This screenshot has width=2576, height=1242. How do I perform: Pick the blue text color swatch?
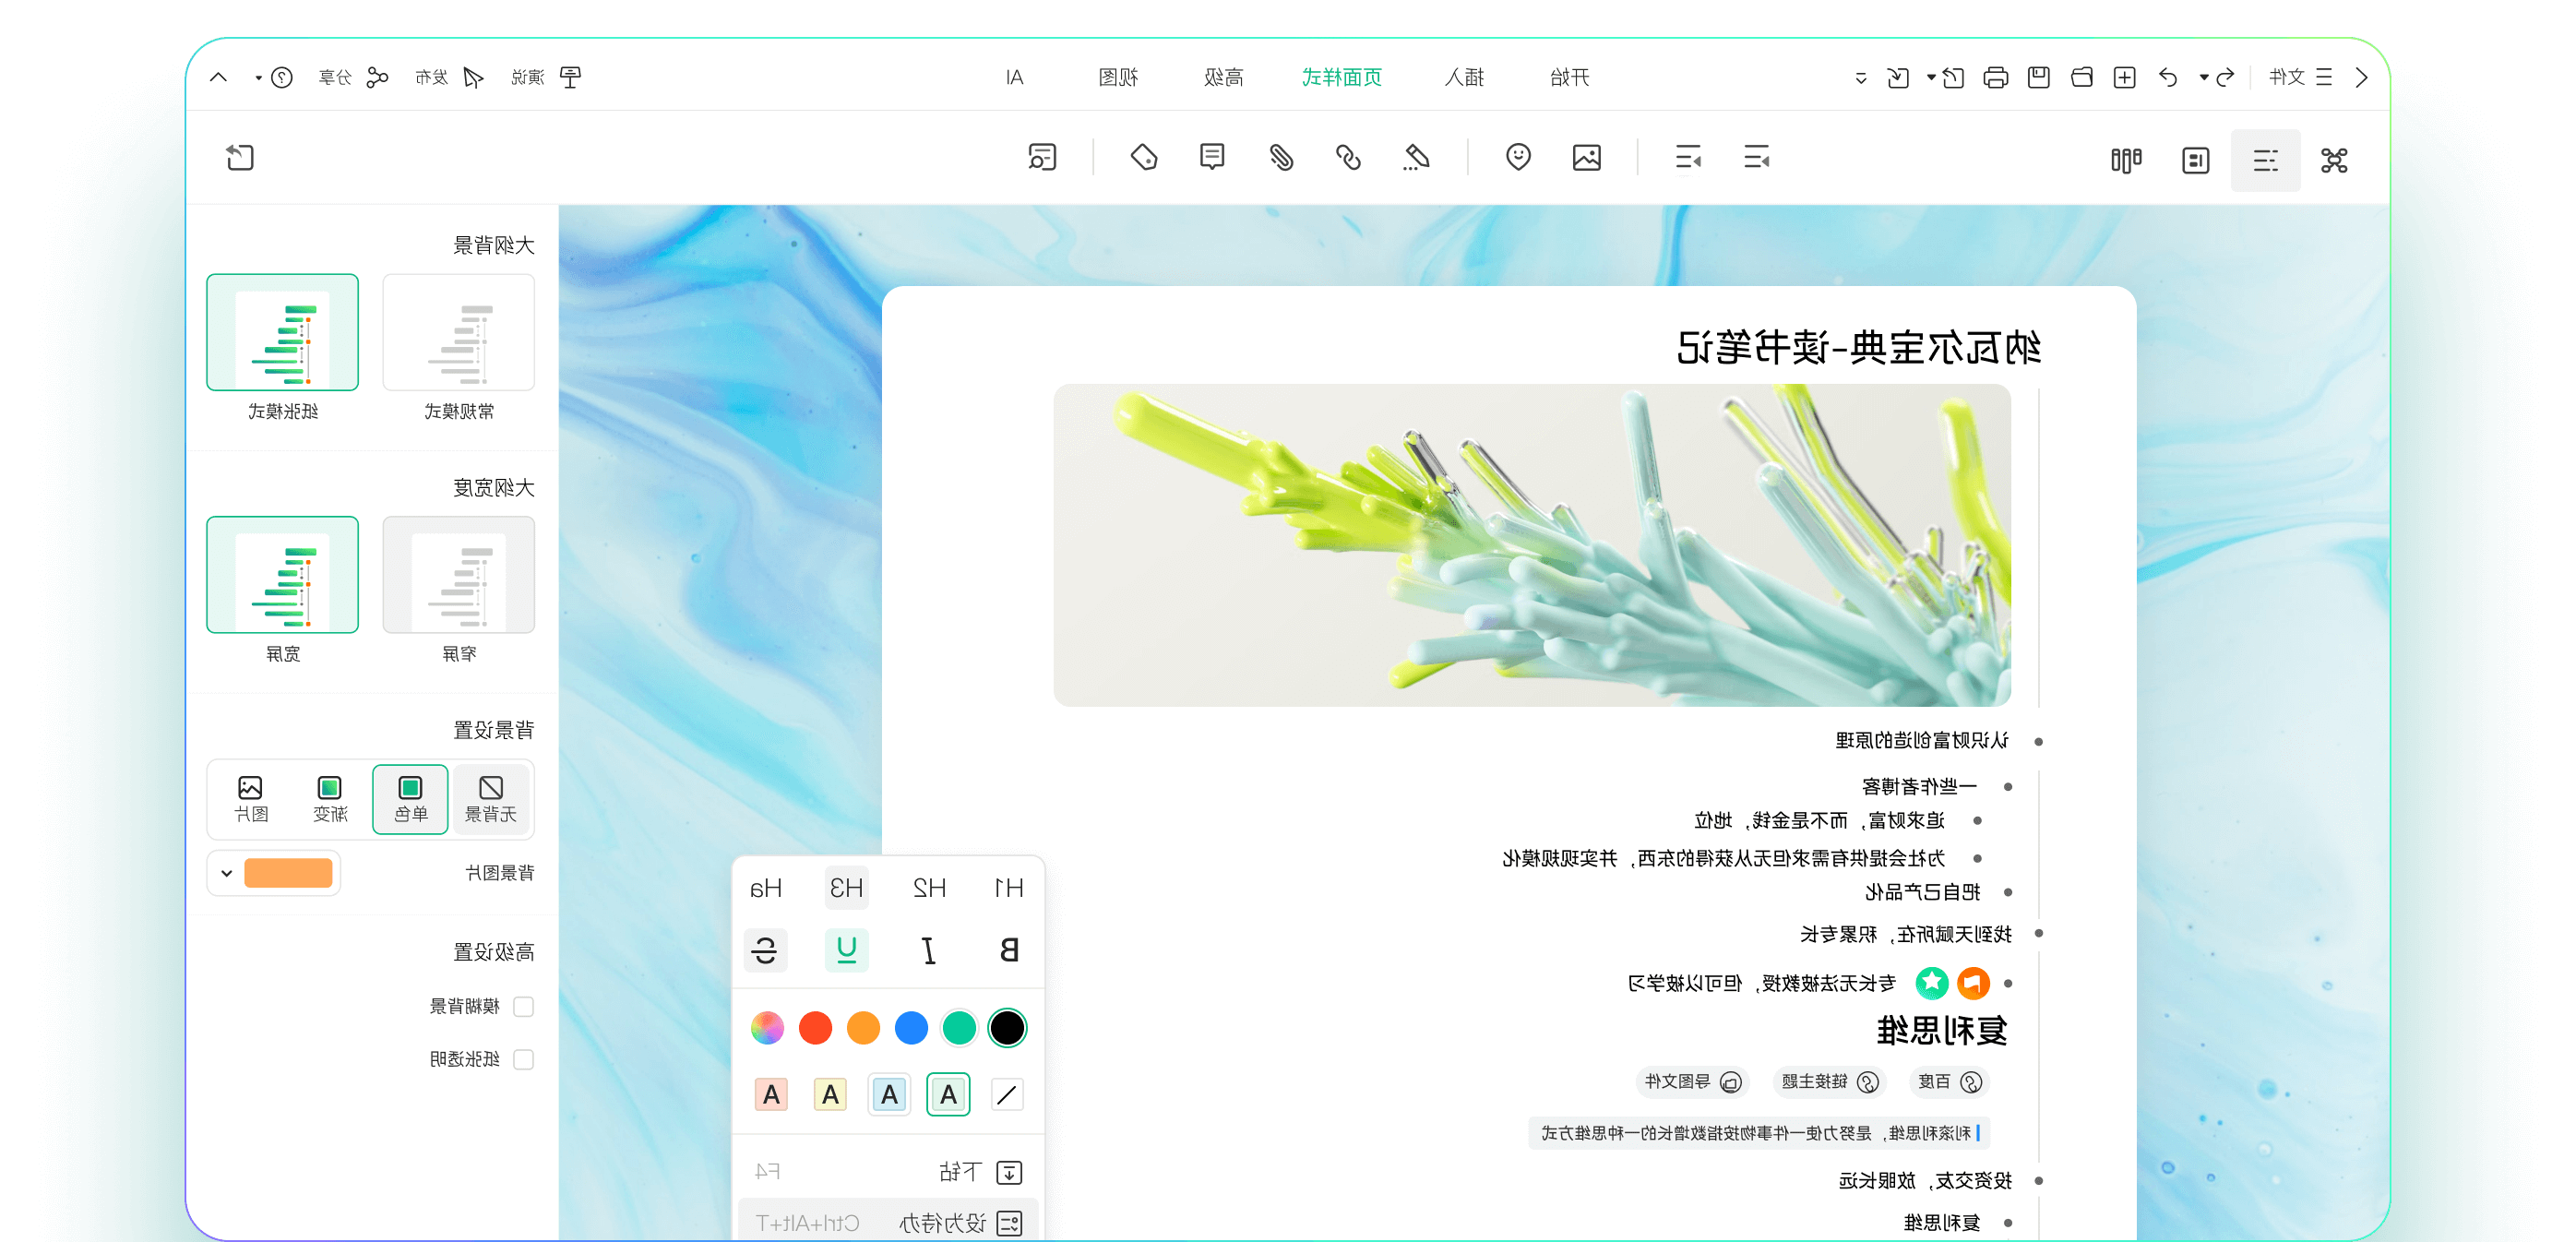pos(911,1027)
